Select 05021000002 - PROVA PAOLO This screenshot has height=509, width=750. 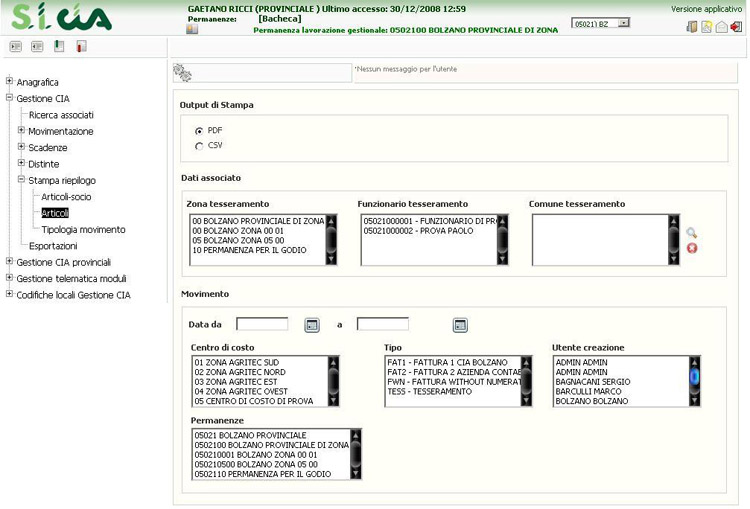(419, 231)
